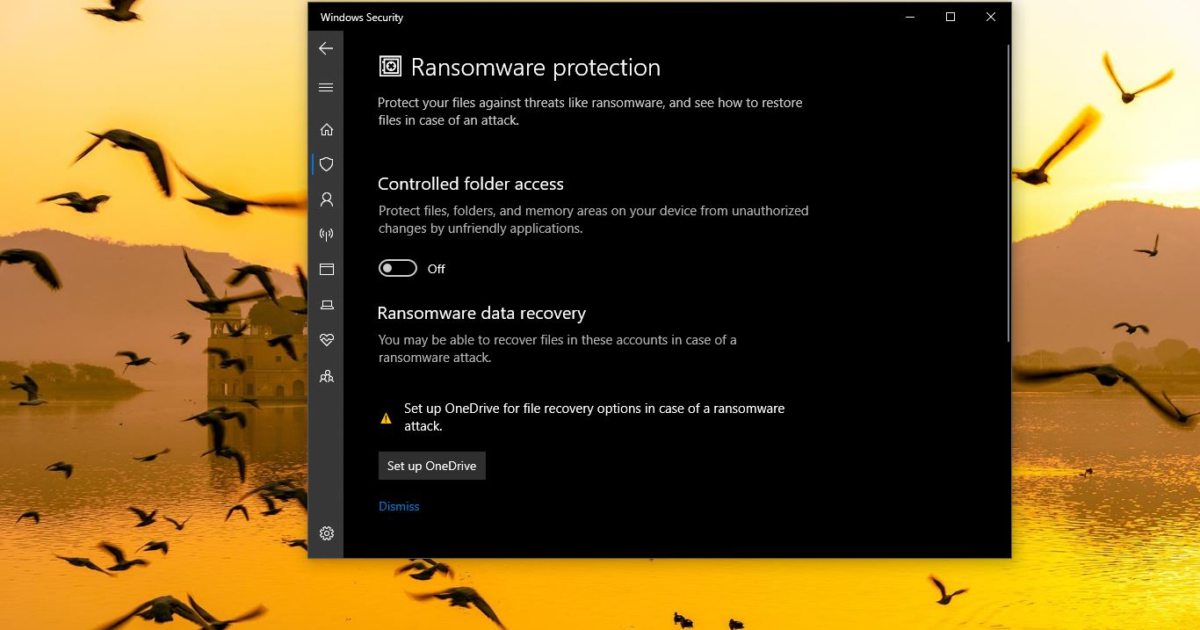Open App & browser control

[x=326, y=269]
